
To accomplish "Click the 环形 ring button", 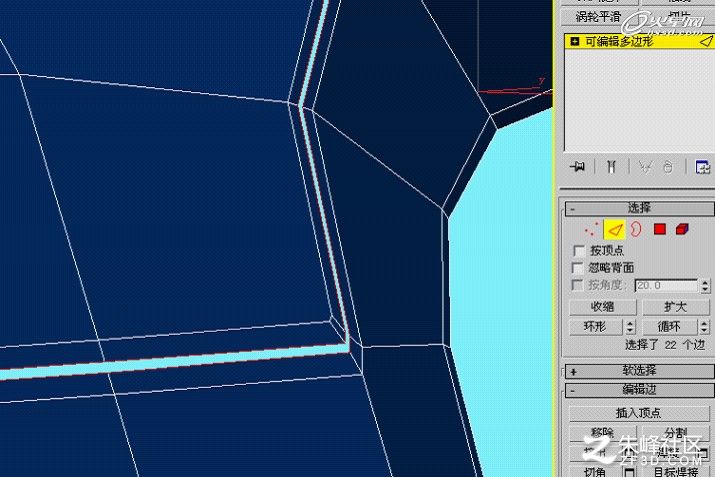I will click(596, 327).
